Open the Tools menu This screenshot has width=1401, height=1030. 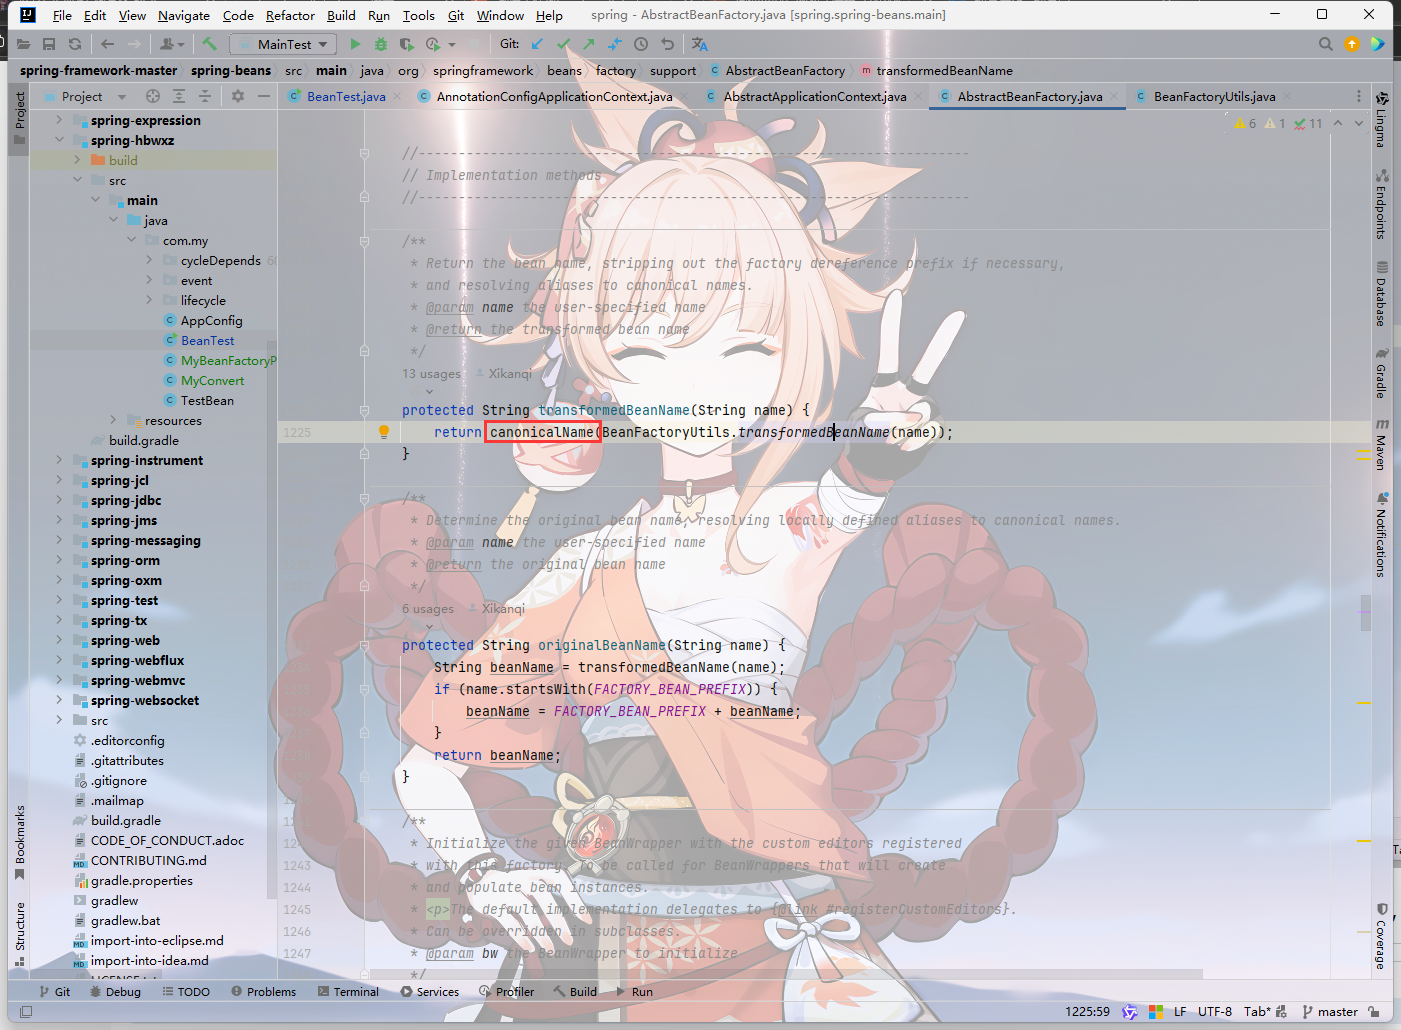click(x=418, y=15)
